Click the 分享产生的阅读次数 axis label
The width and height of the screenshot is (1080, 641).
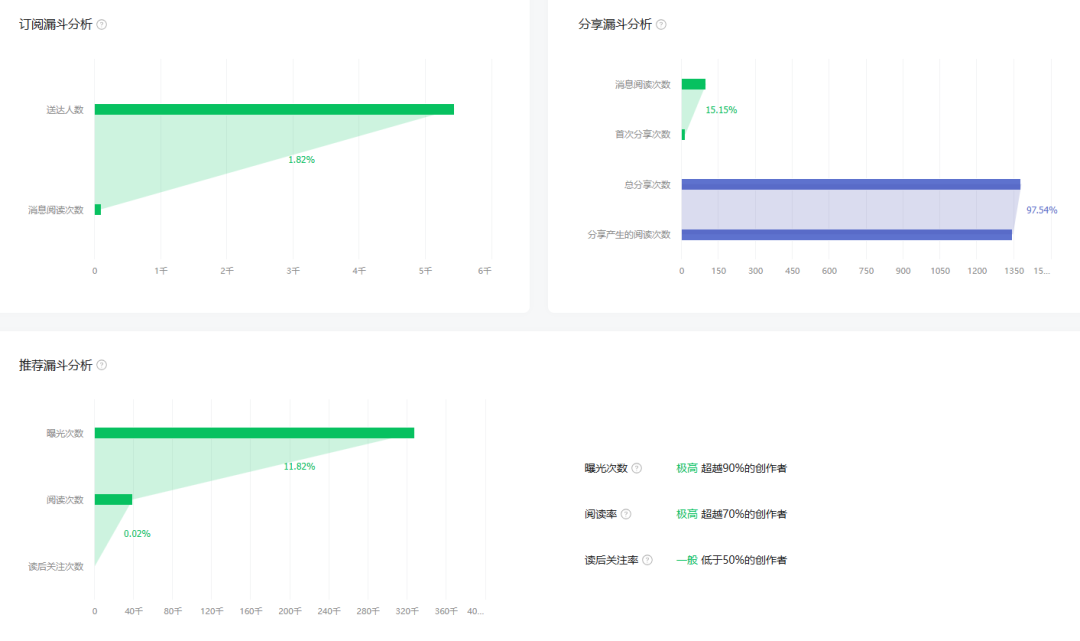coord(629,235)
